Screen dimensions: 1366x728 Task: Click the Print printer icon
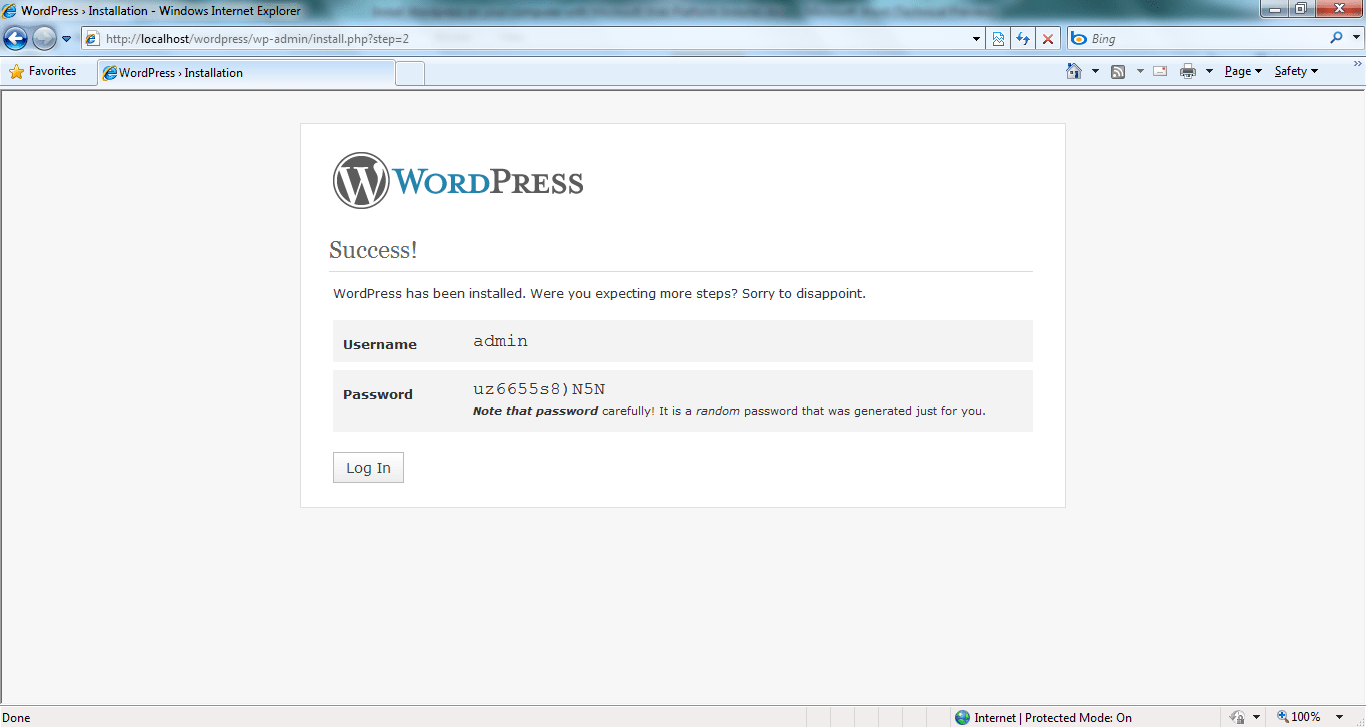(1188, 71)
